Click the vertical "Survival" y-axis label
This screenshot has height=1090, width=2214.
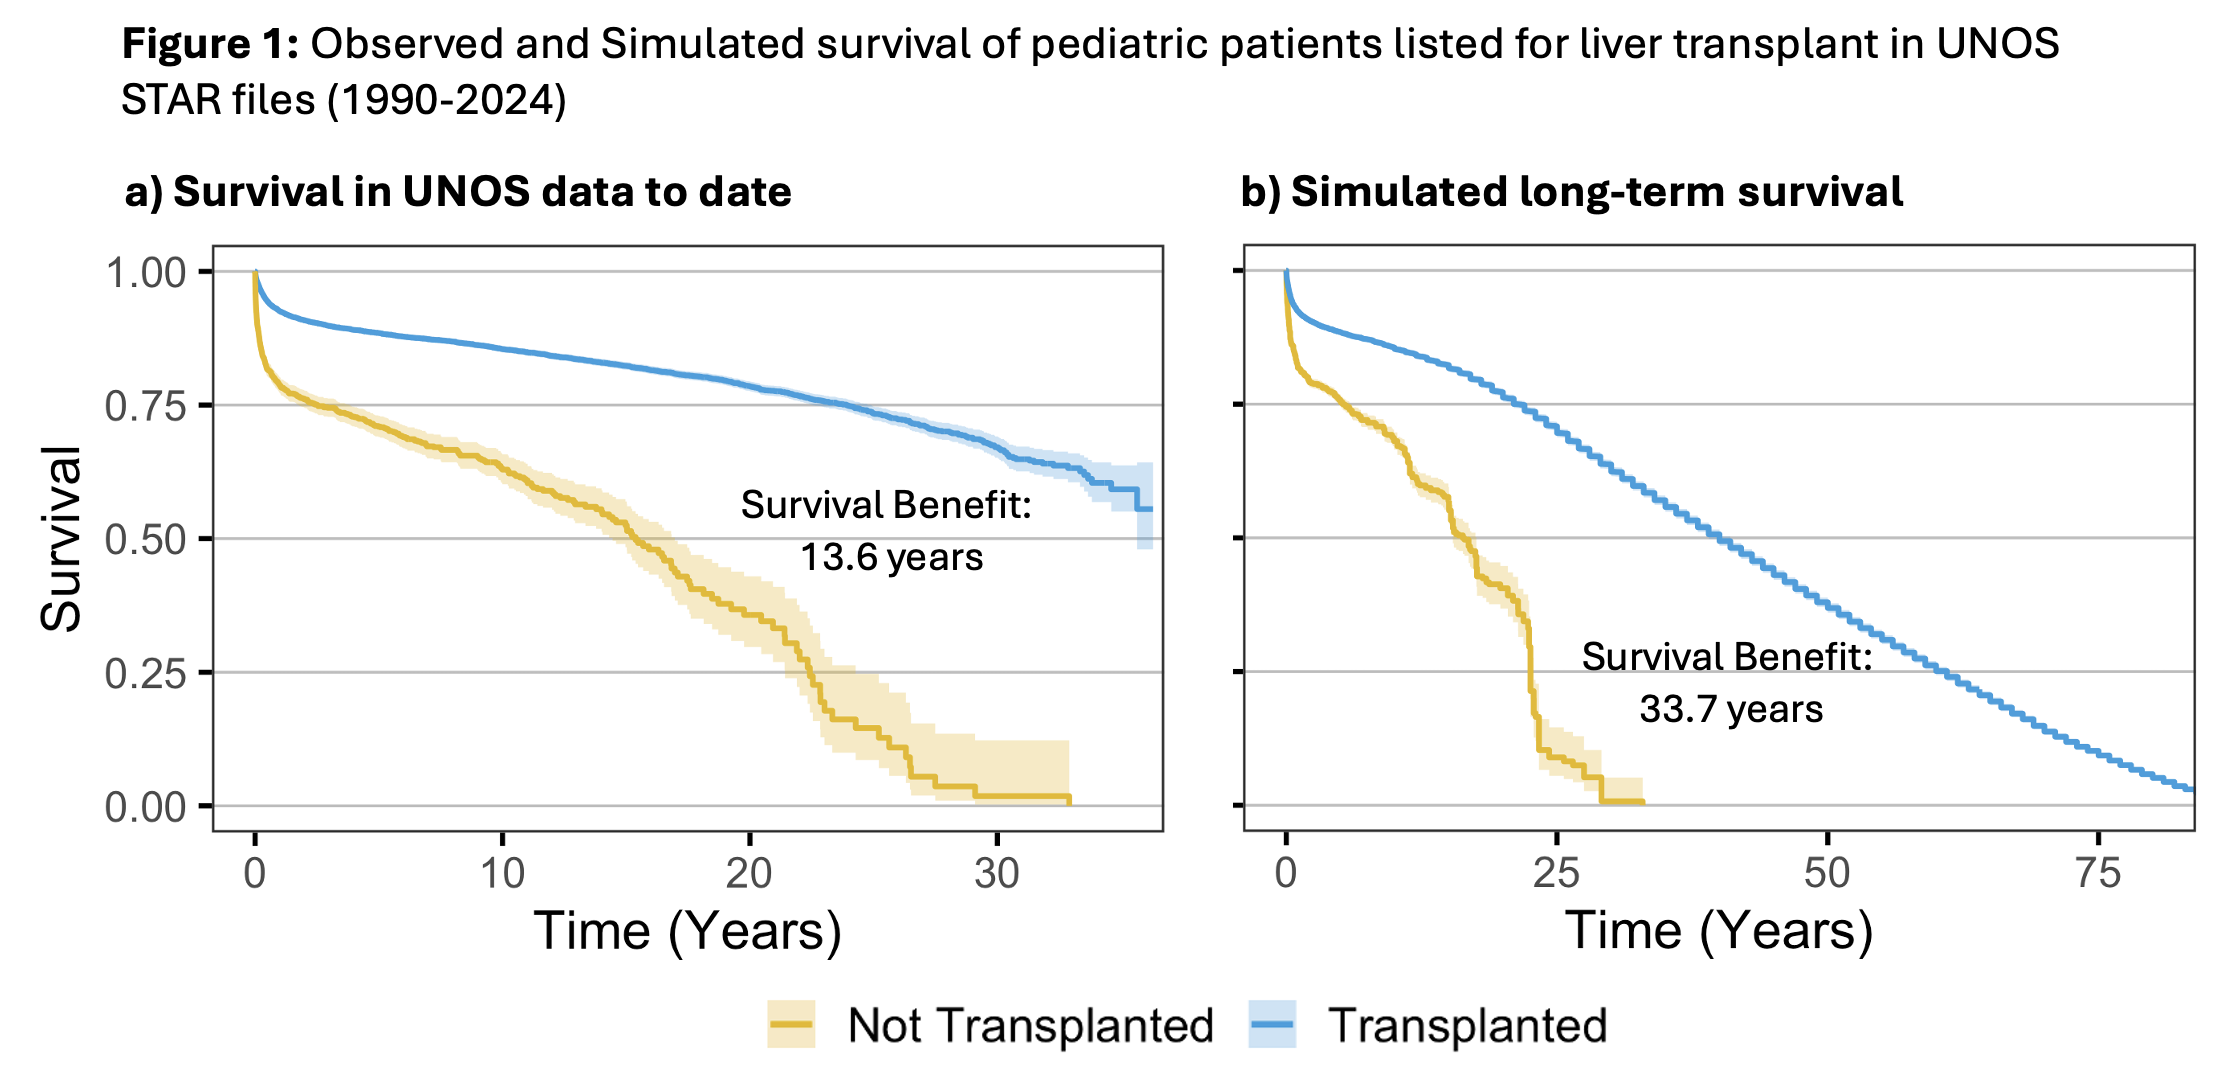pos(61,539)
